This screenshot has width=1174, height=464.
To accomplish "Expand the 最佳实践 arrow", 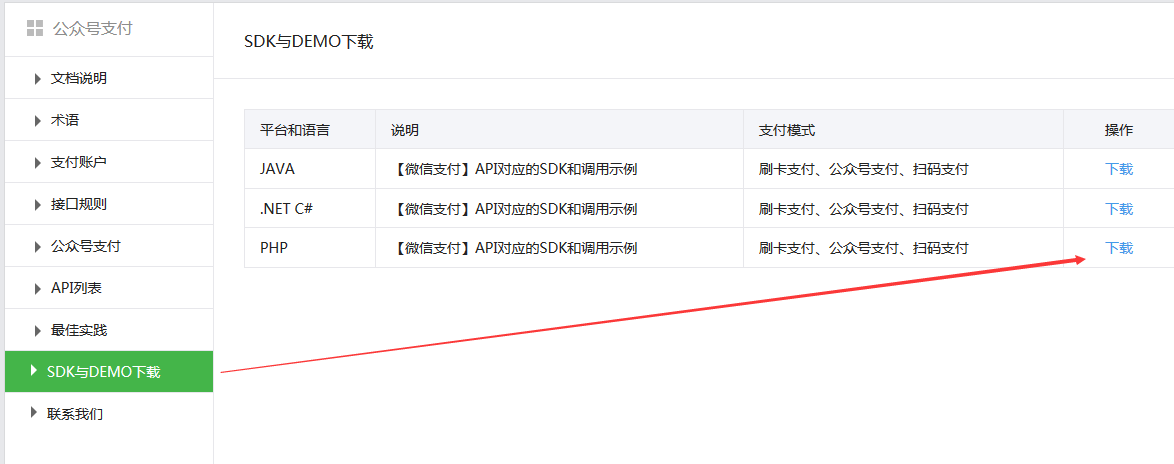I will click(37, 330).
